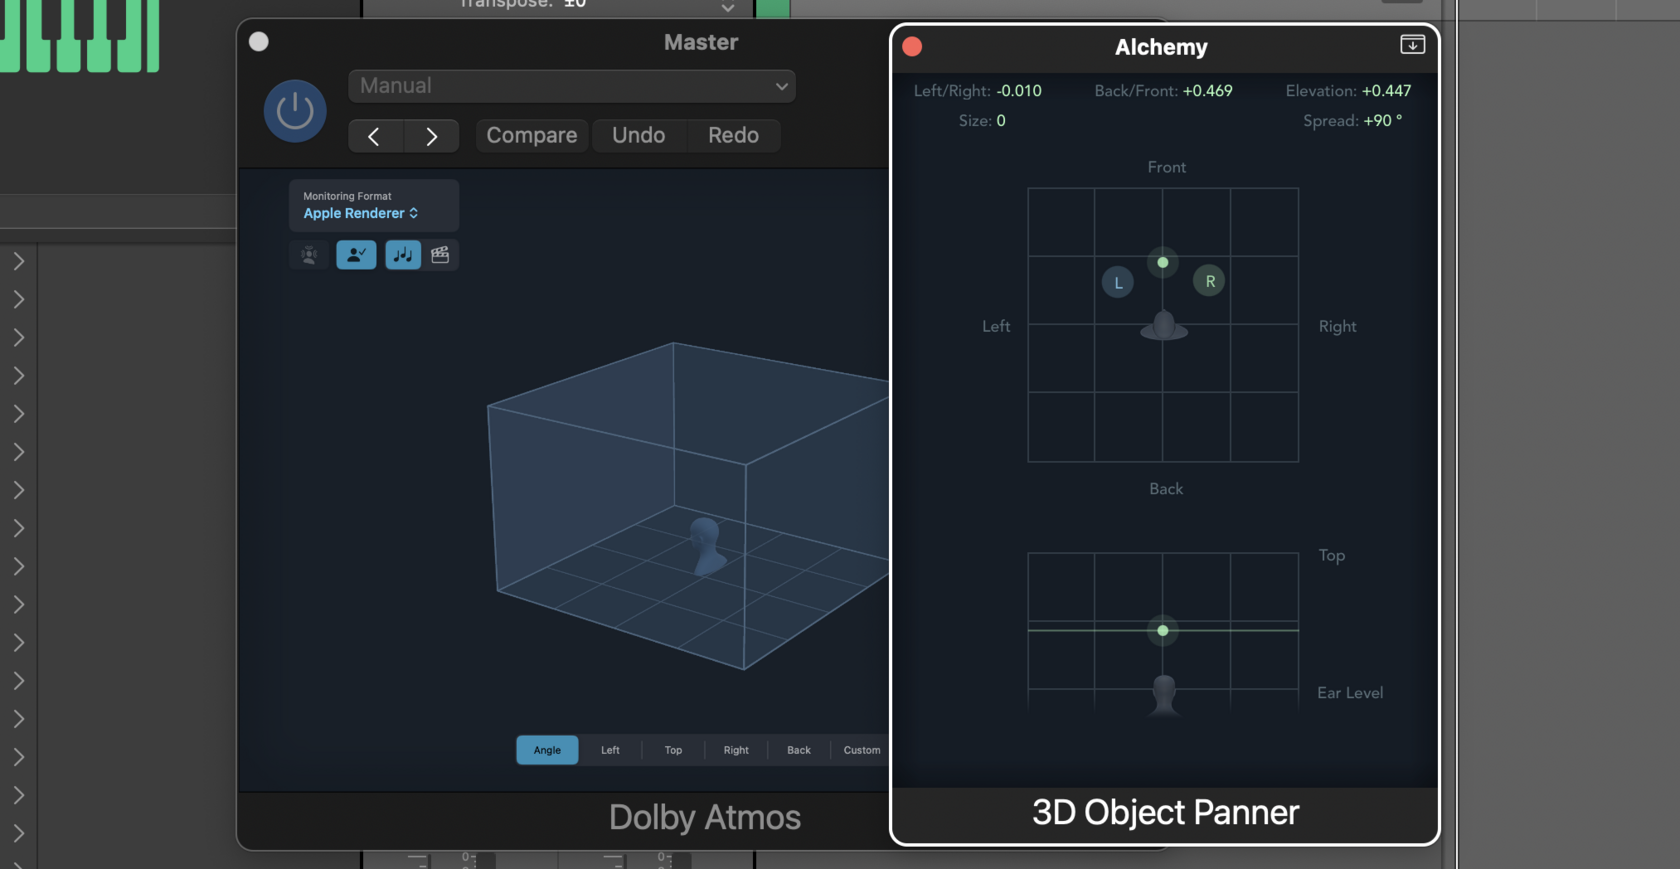Click the Undo button
This screenshot has width=1680, height=869.
[639, 136]
